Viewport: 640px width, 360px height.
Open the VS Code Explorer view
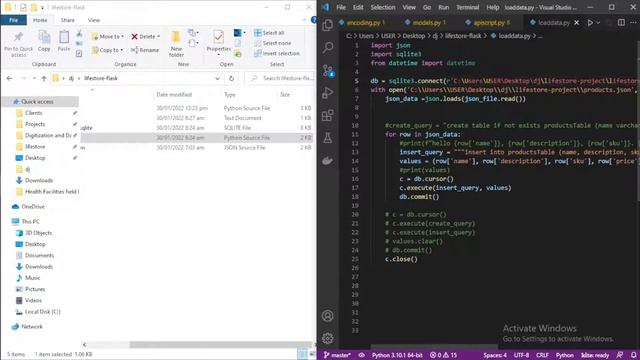tap(327, 25)
